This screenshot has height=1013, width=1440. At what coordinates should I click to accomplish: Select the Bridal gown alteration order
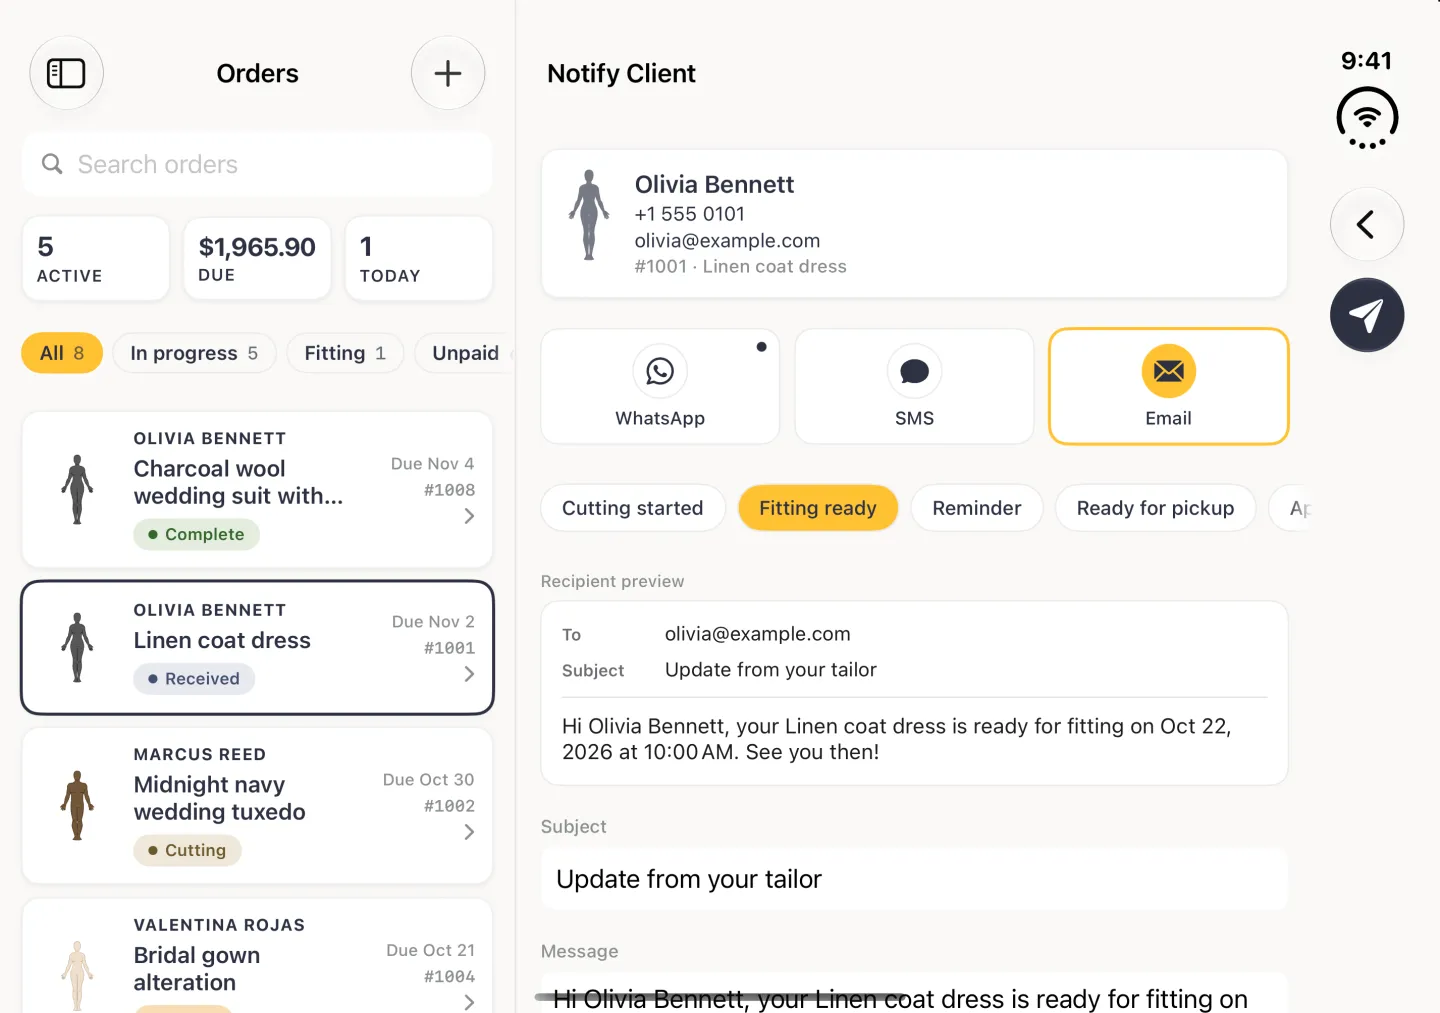pyautogui.click(x=257, y=957)
